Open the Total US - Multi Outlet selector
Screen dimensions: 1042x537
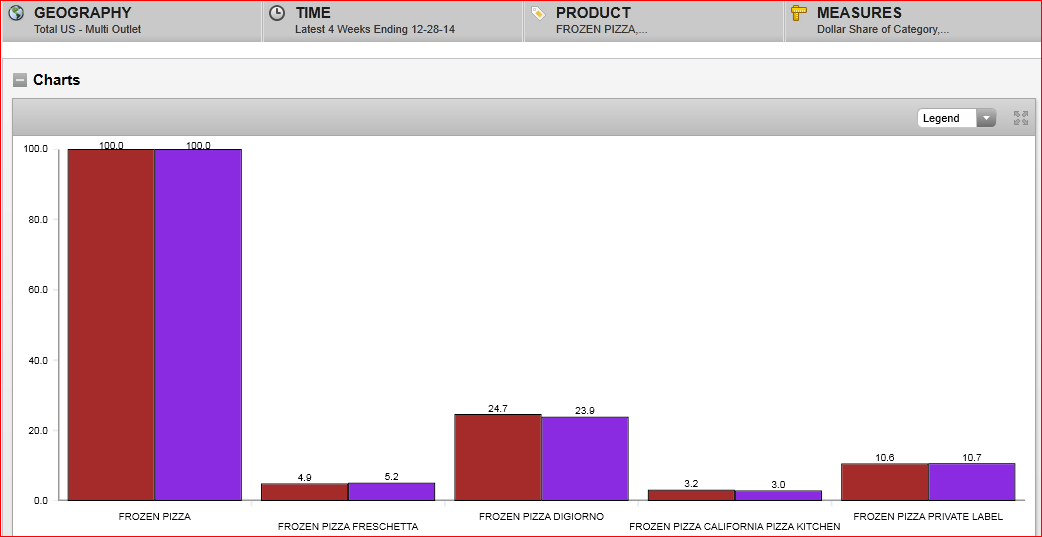coord(88,30)
